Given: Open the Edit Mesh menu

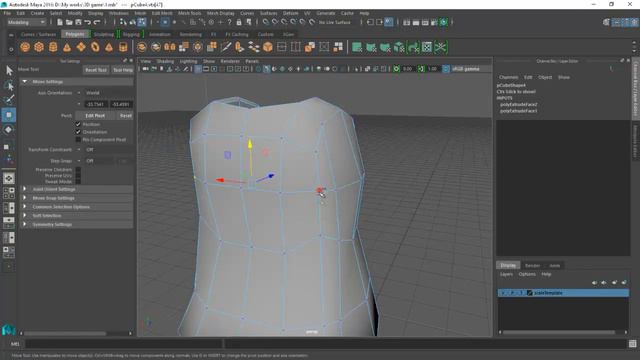Looking at the screenshot, I should 162,13.
